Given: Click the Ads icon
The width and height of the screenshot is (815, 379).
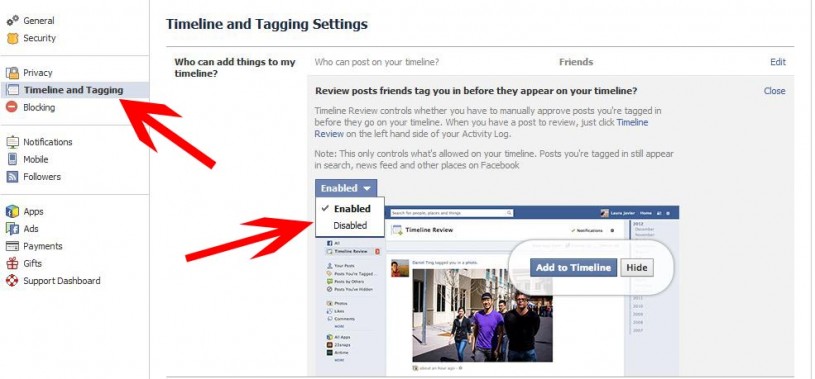Looking at the screenshot, I should (x=12, y=229).
